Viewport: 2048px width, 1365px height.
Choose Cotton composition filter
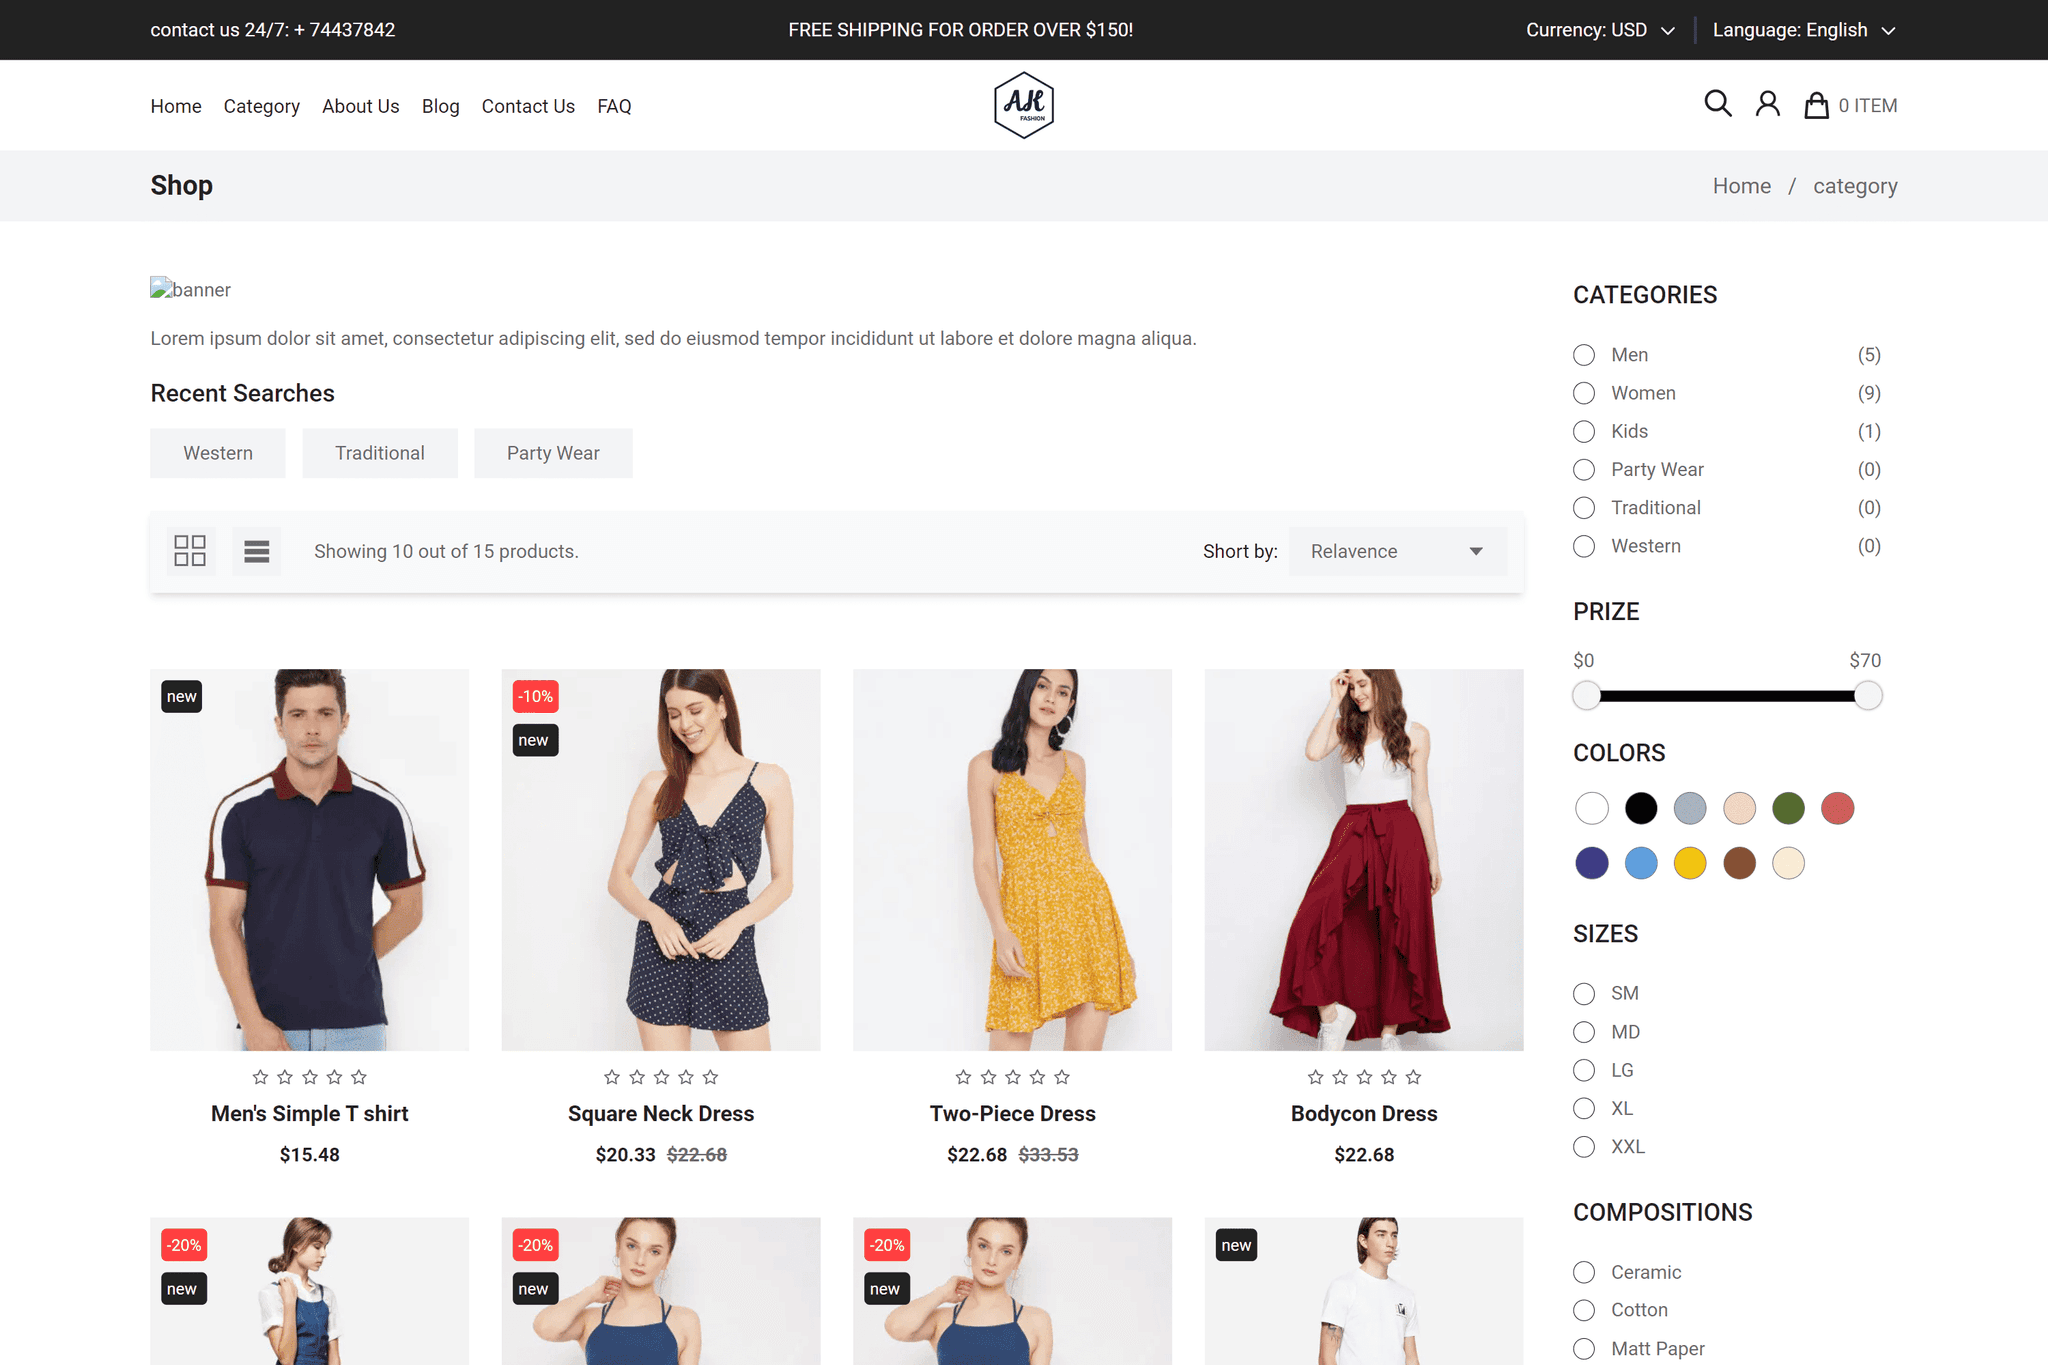click(x=1584, y=1310)
